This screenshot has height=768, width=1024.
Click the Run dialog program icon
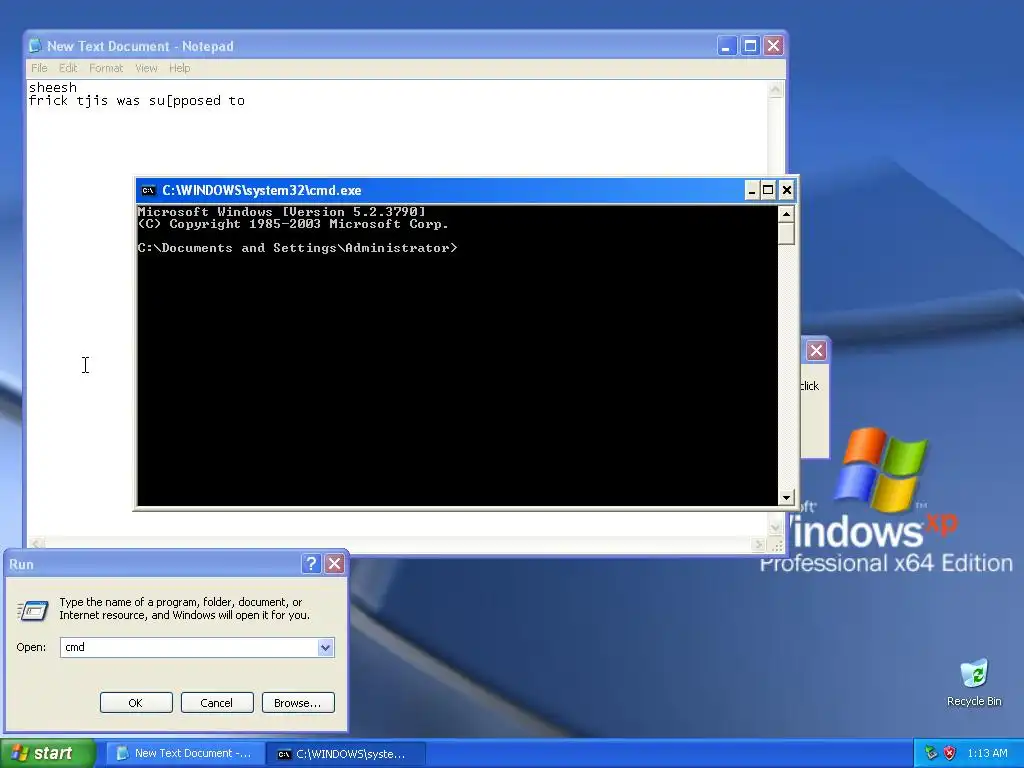pos(33,611)
